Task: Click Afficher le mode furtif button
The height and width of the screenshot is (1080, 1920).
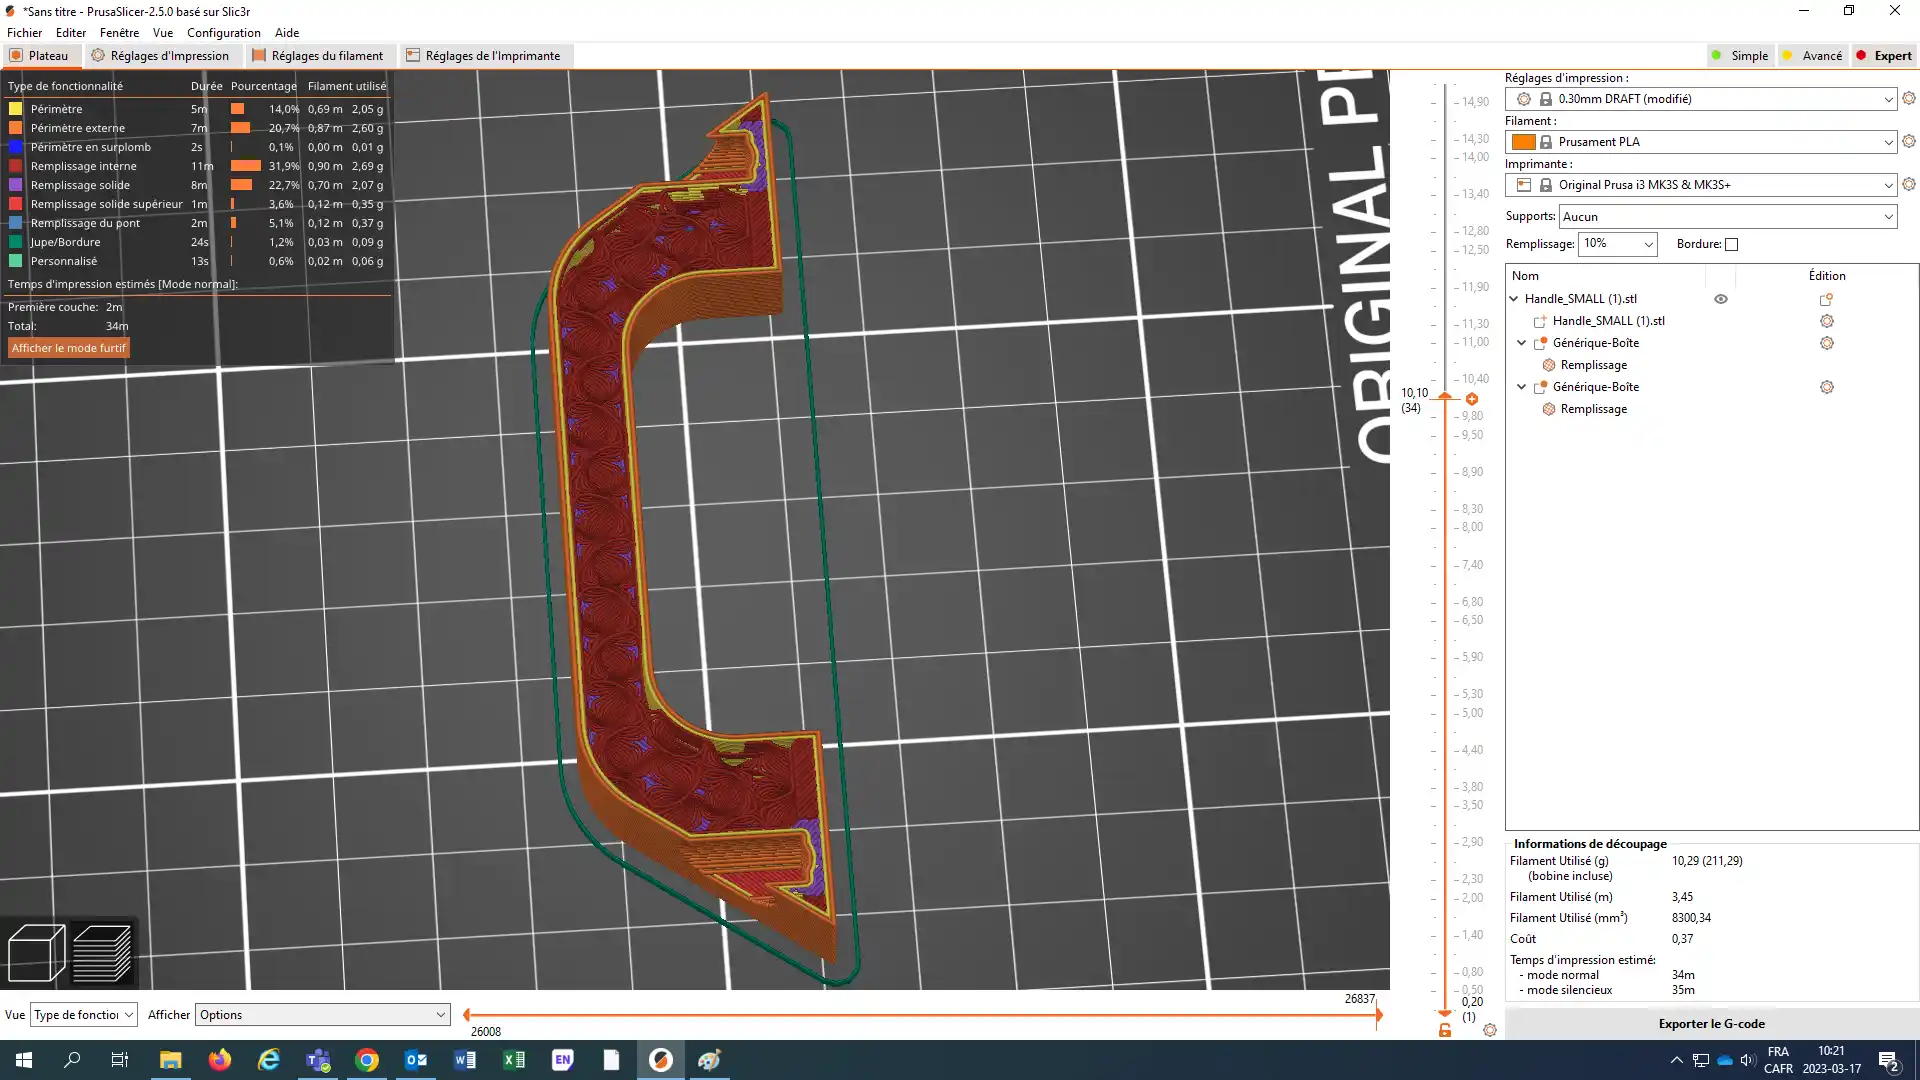Action: click(69, 348)
